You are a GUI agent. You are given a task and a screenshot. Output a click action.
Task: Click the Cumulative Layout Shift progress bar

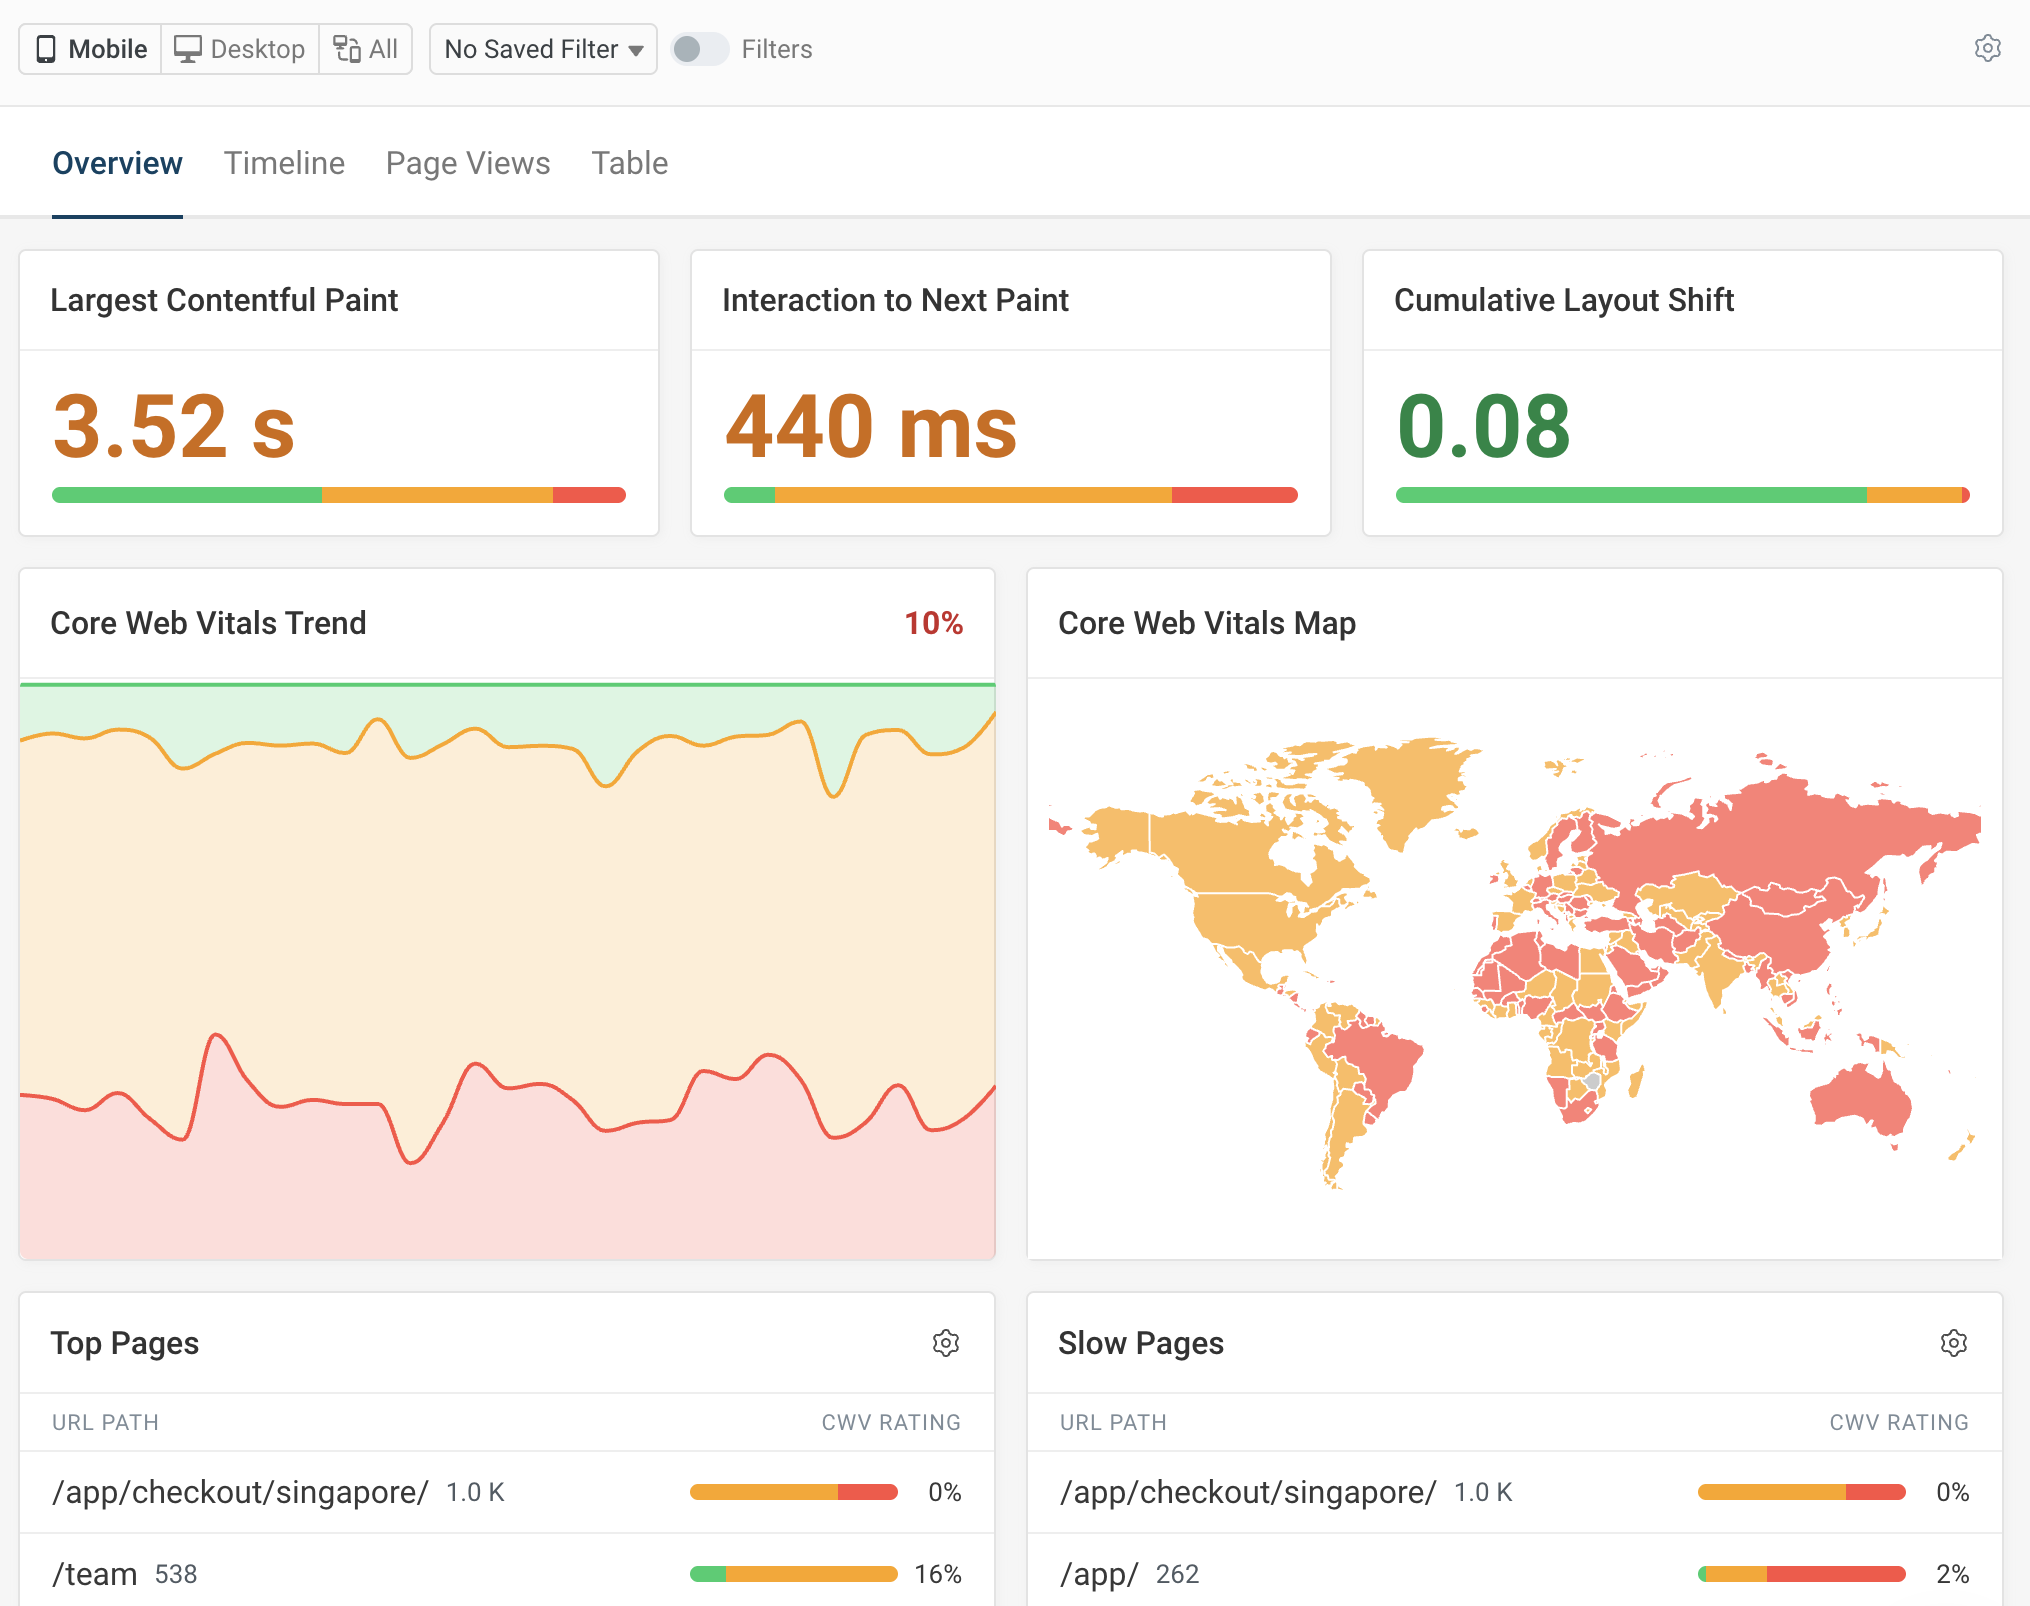[x=1682, y=494]
